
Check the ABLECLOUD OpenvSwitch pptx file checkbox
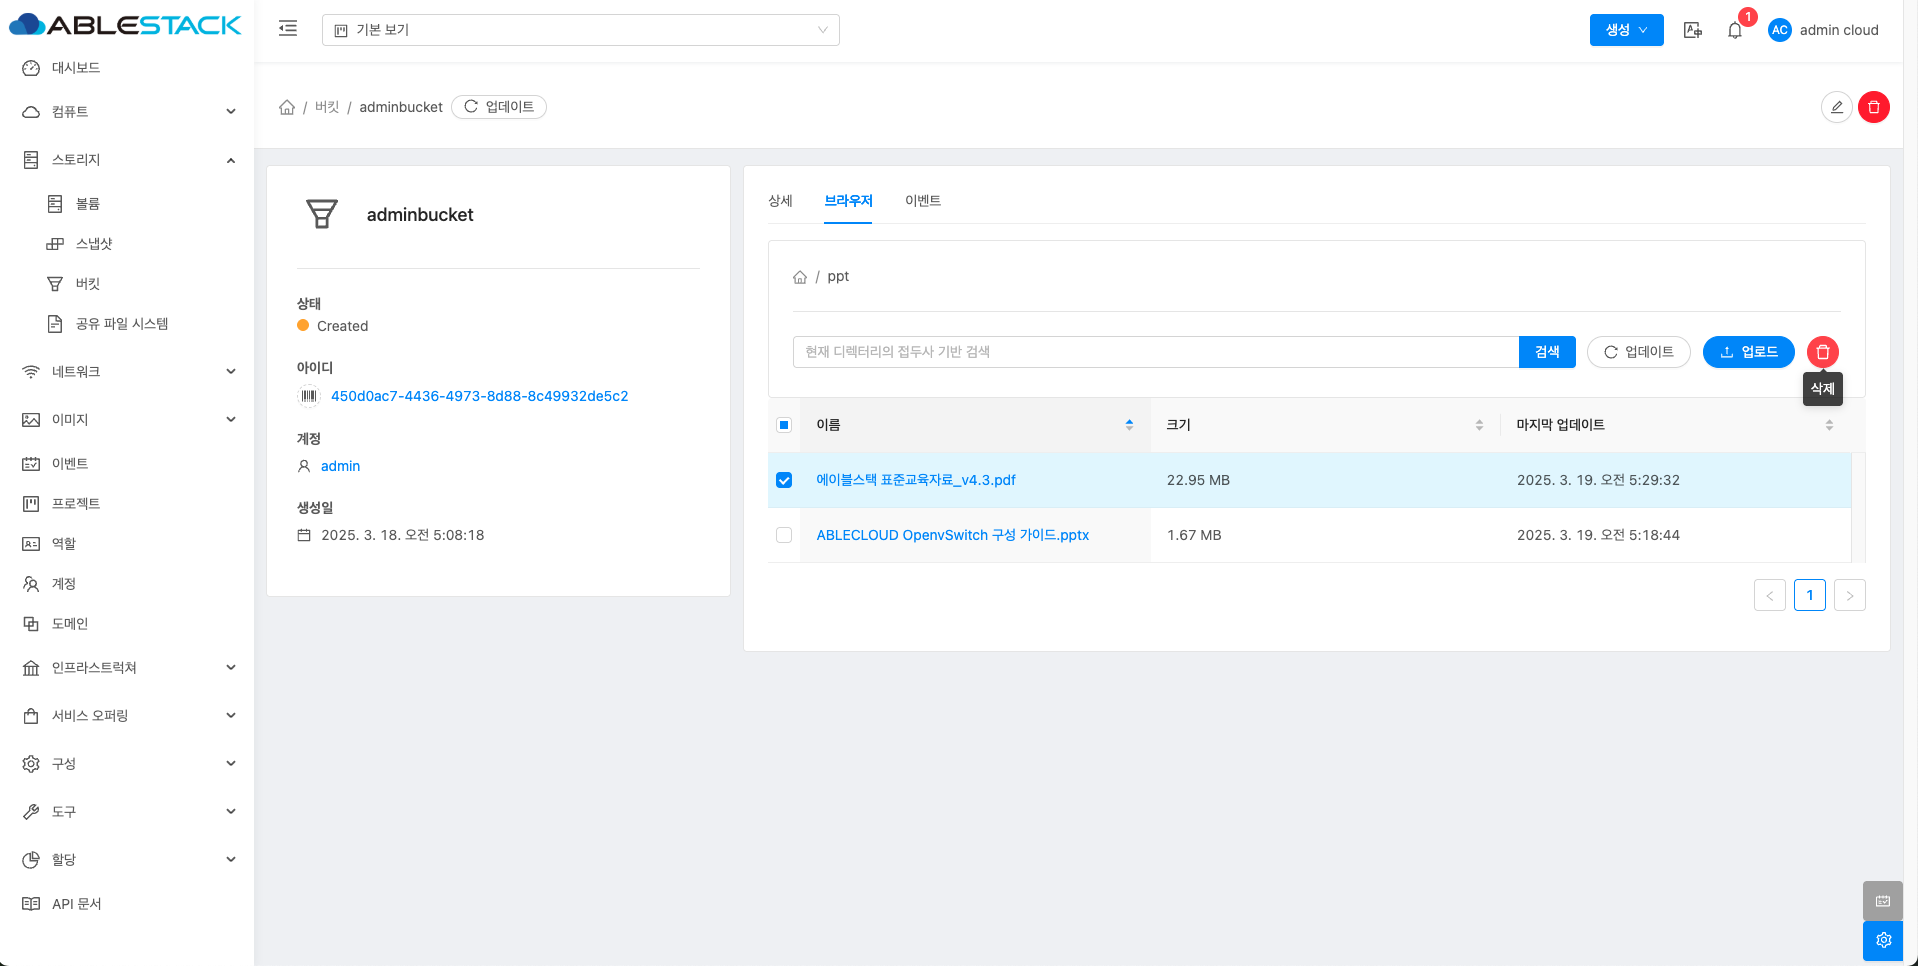point(784,535)
